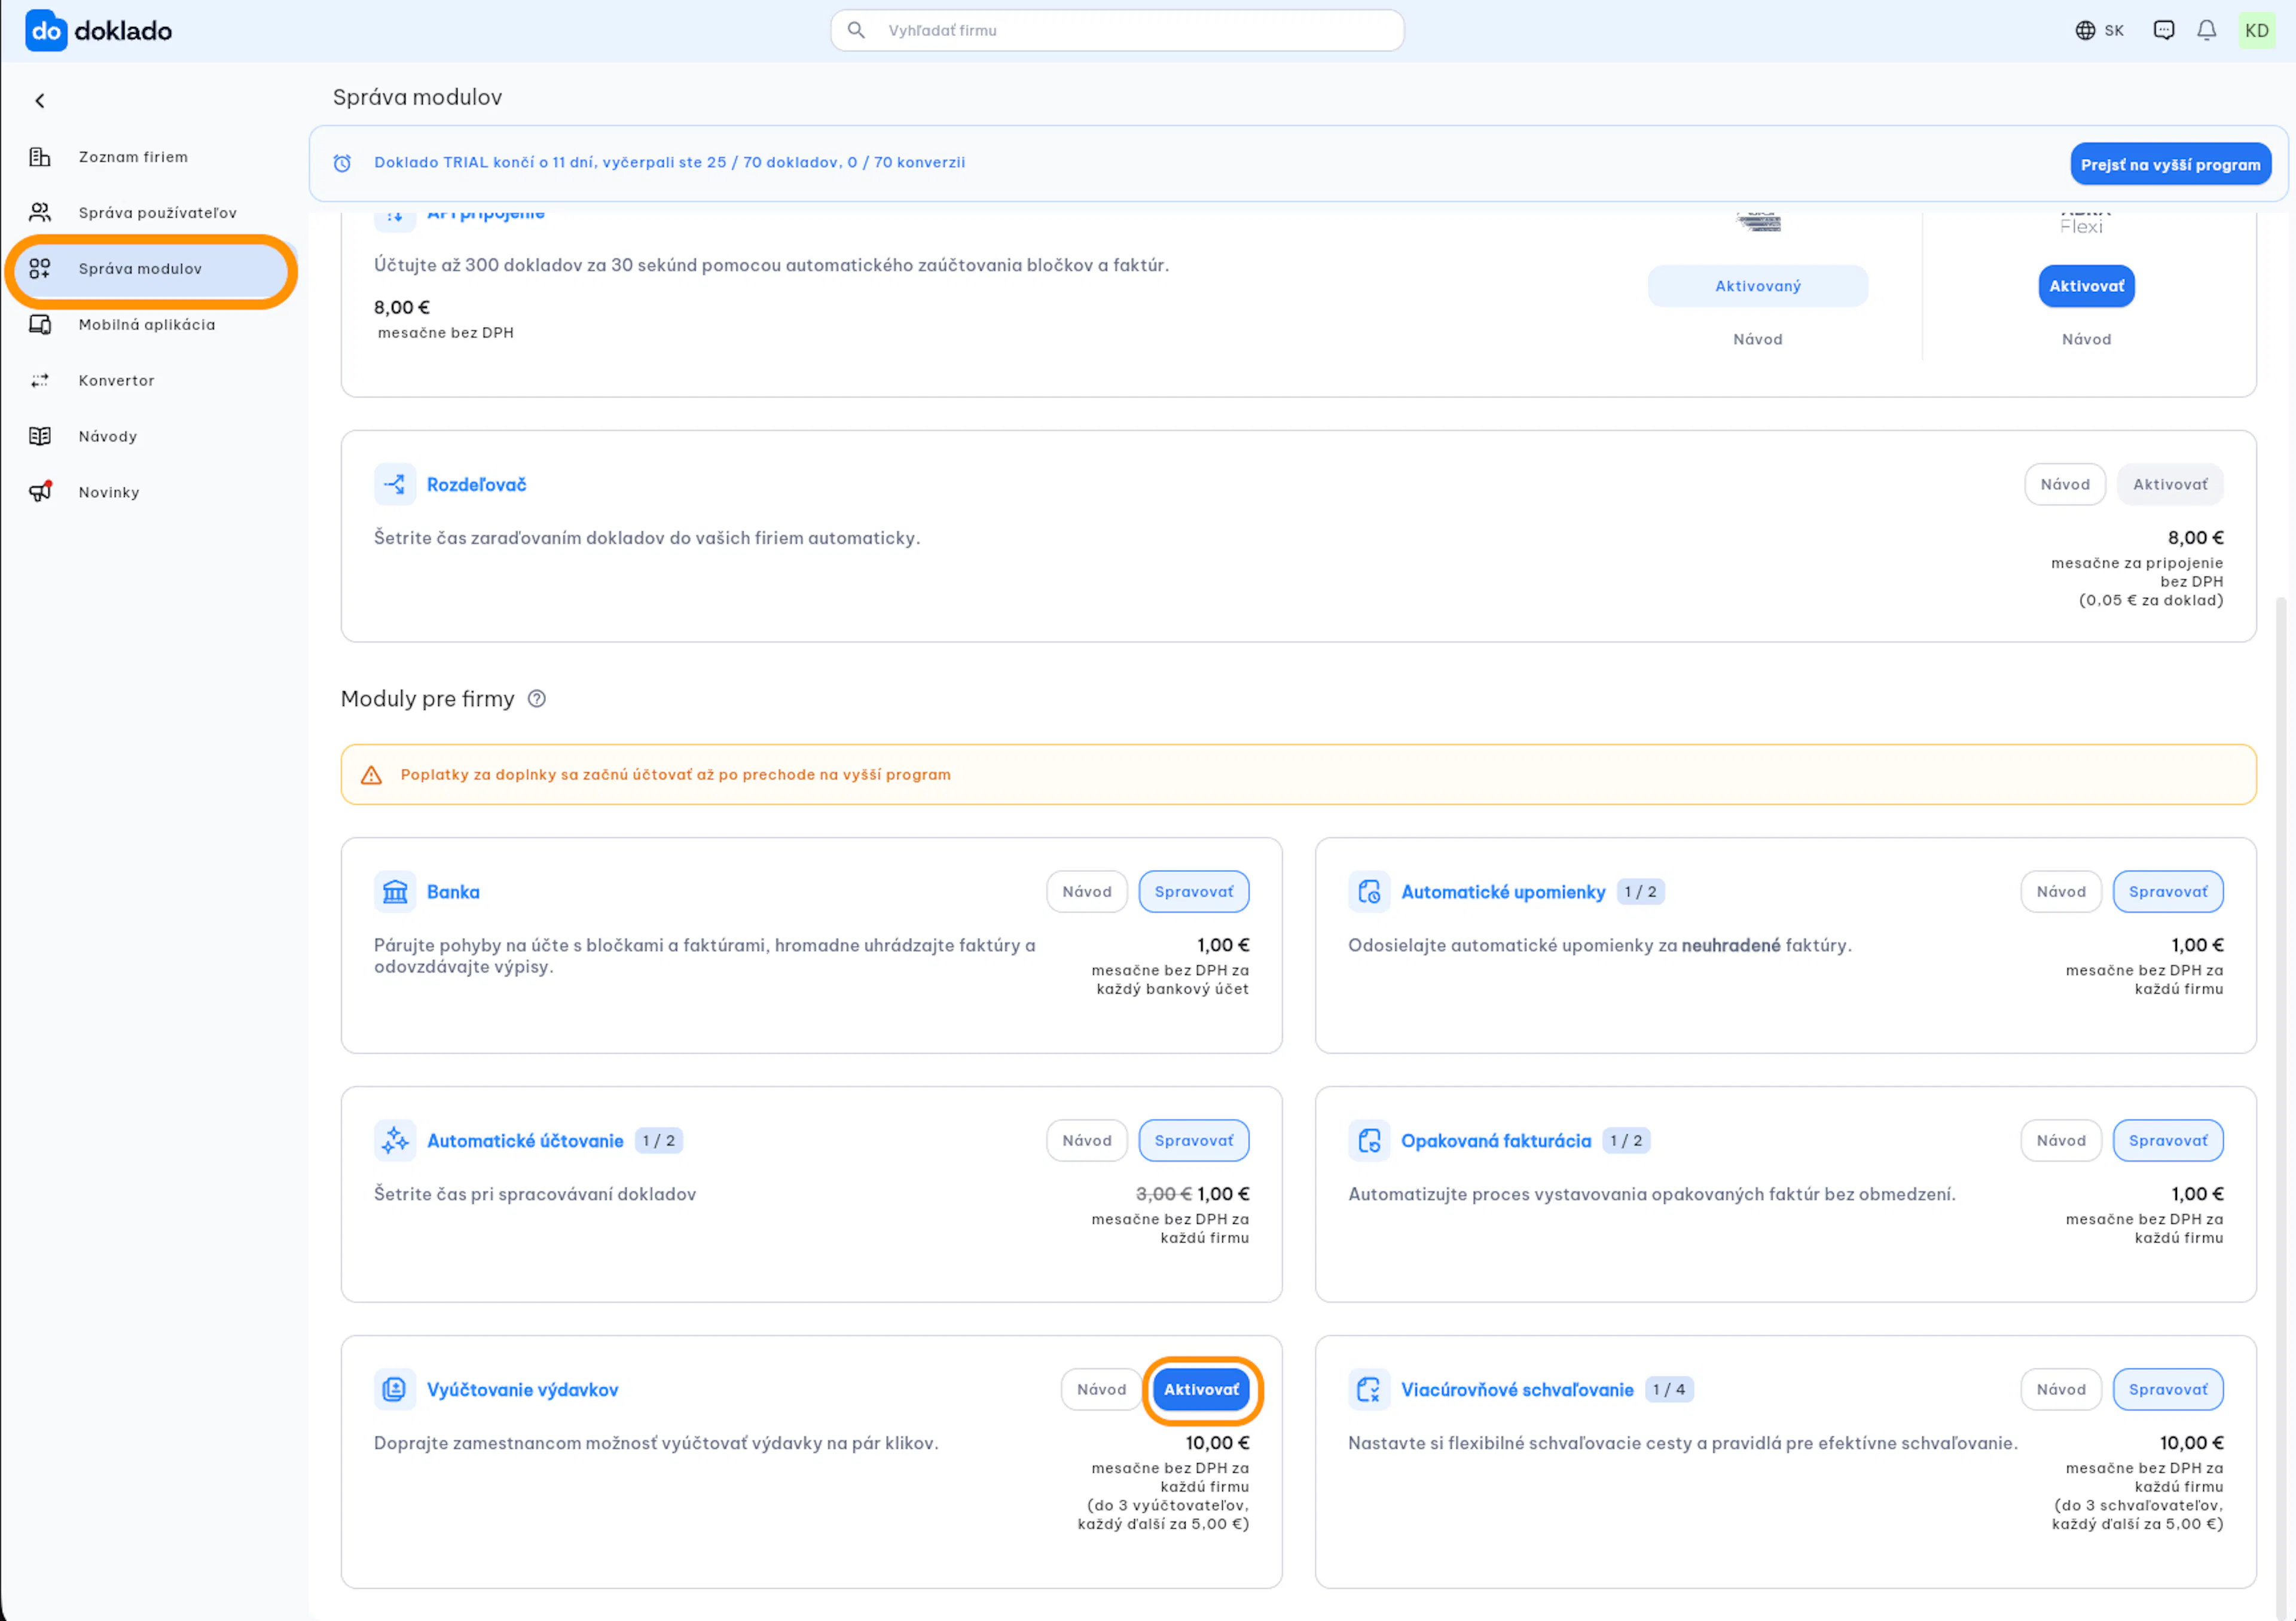Click the orange warning triangle icon

(371, 775)
